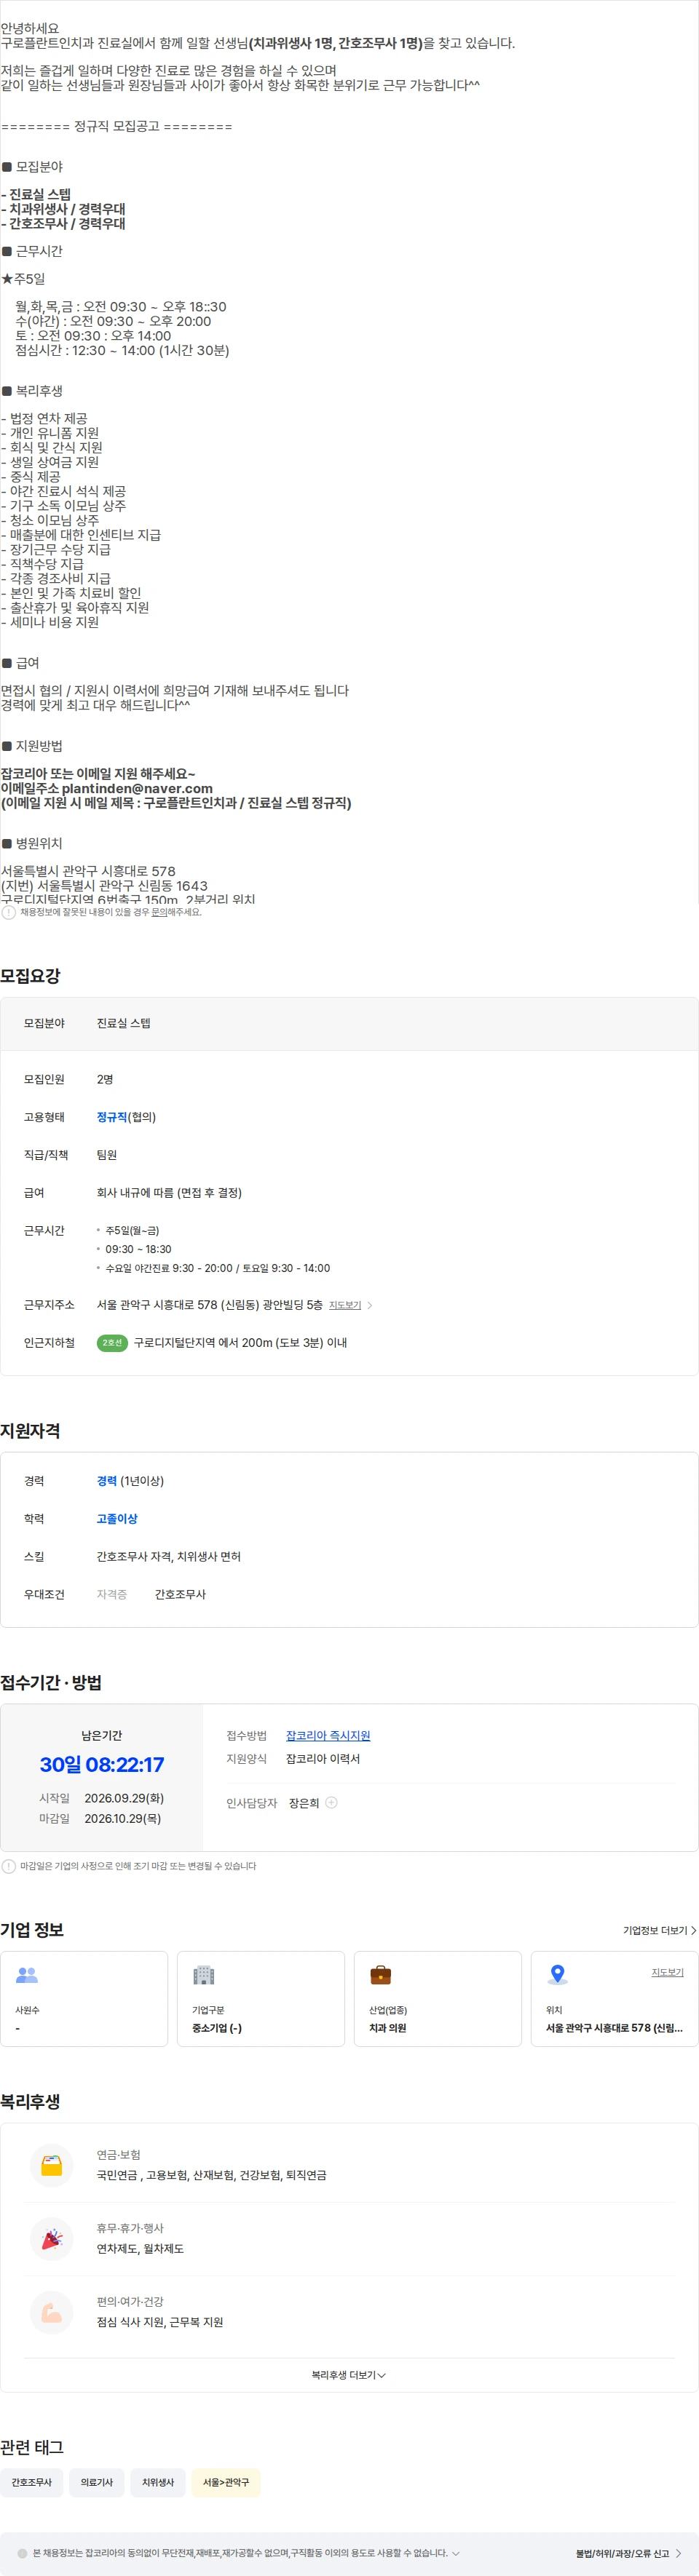Click the 휴무·휴가·행사 party icon
This screenshot has width=699, height=2576.
point(52,2239)
